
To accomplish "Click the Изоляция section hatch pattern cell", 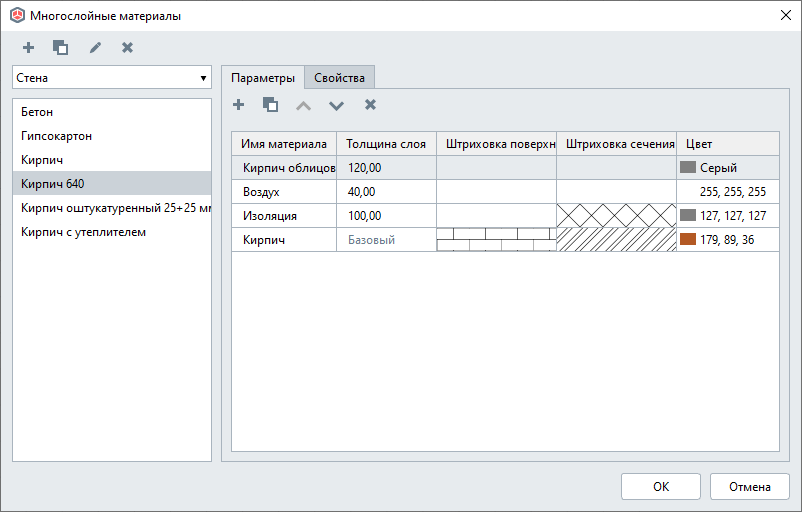I will point(616,215).
